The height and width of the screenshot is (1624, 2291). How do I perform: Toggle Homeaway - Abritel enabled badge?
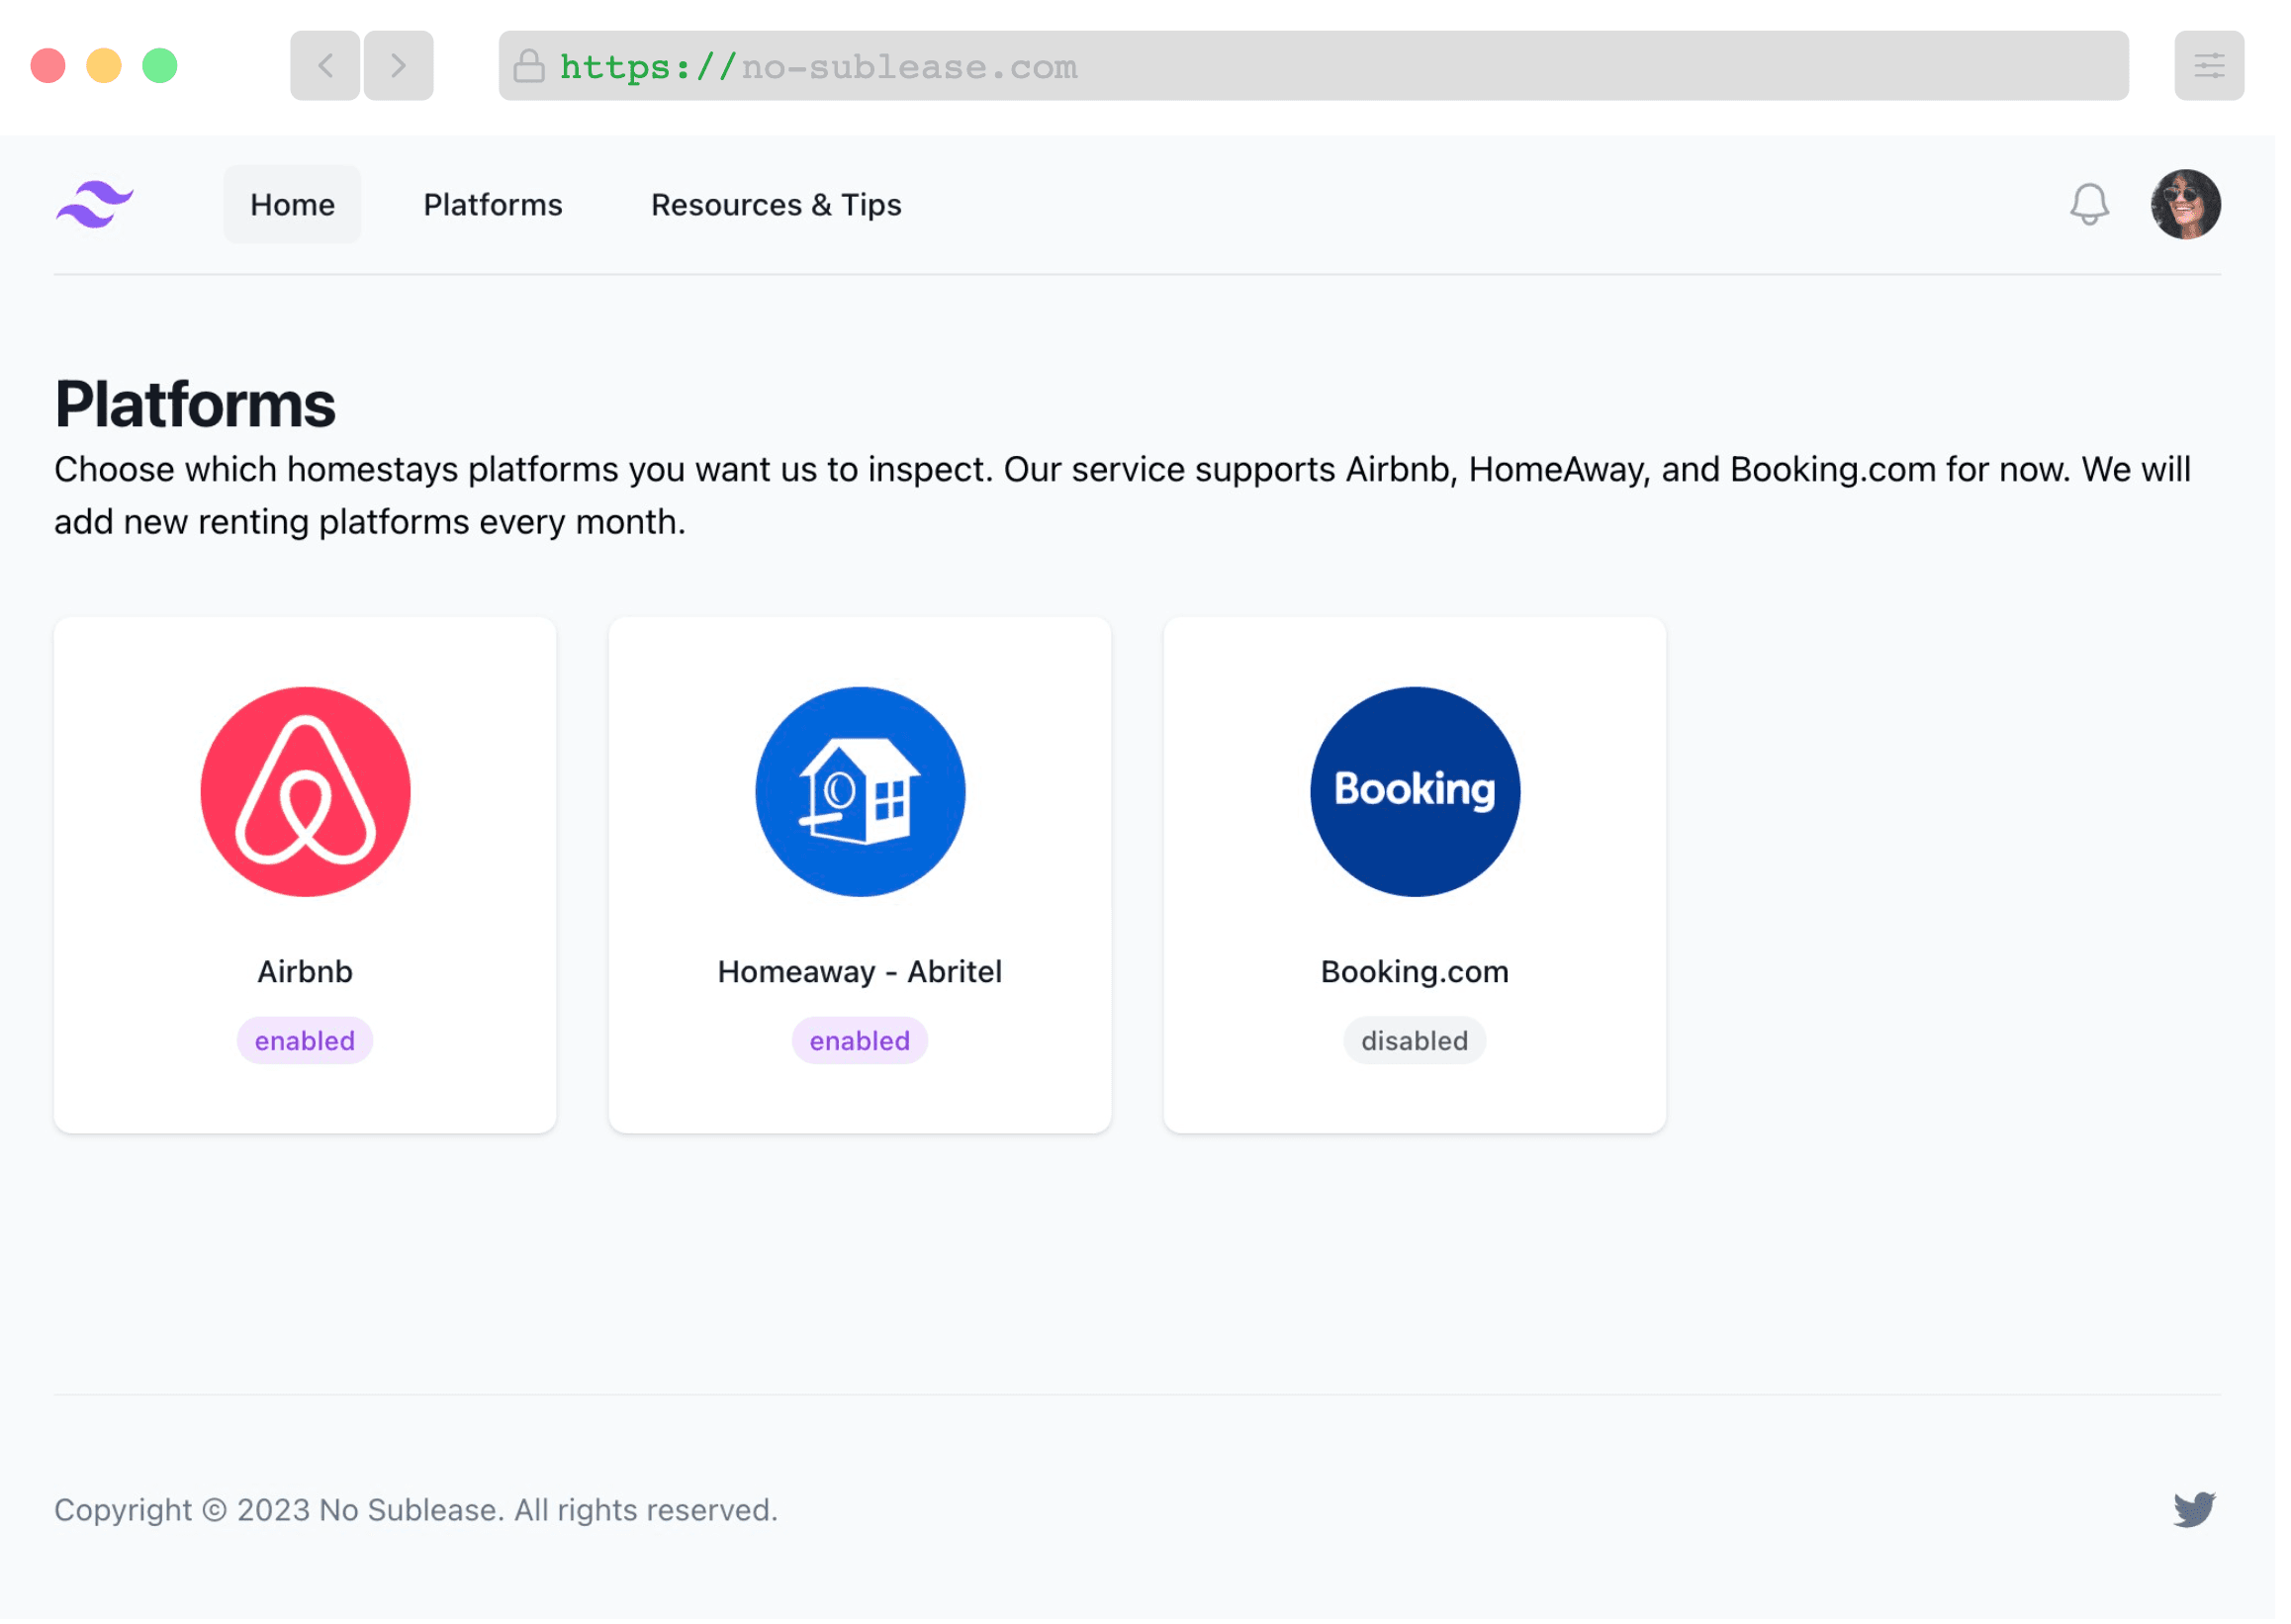[x=860, y=1040]
